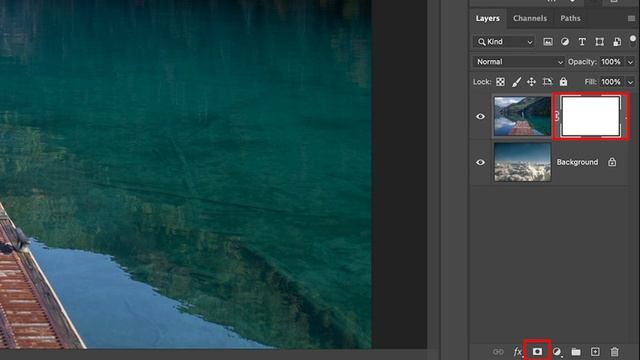Lock all layer attributes
The height and width of the screenshot is (360, 640).
point(563,82)
